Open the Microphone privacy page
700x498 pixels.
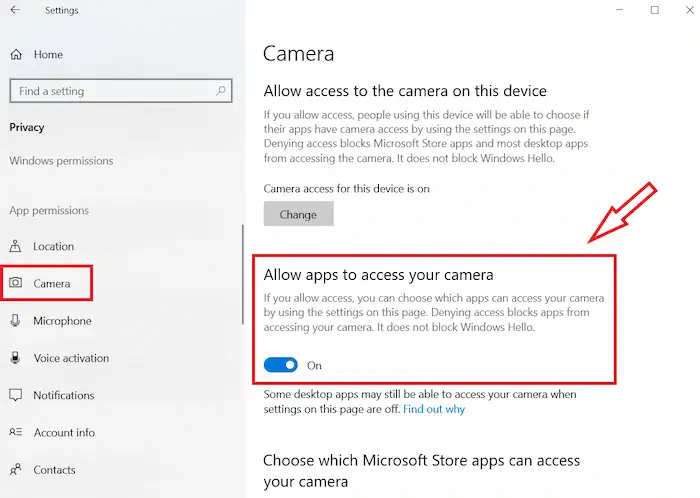click(62, 321)
